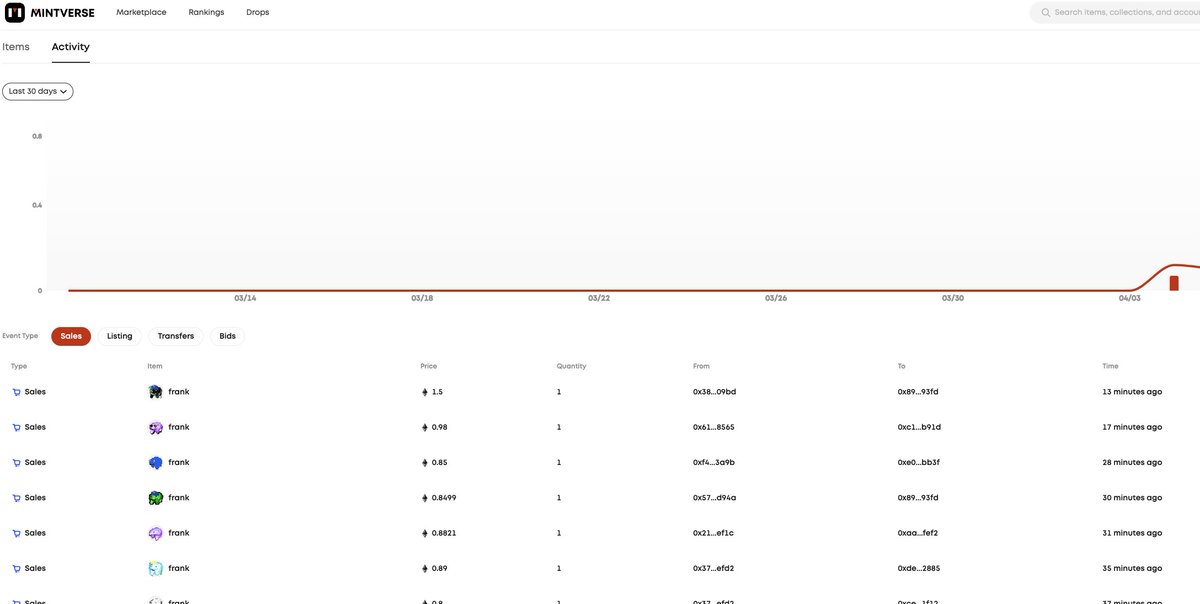Click the 35 minutes ago timestamp
The image size is (1200, 604).
tap(1132, 568)
